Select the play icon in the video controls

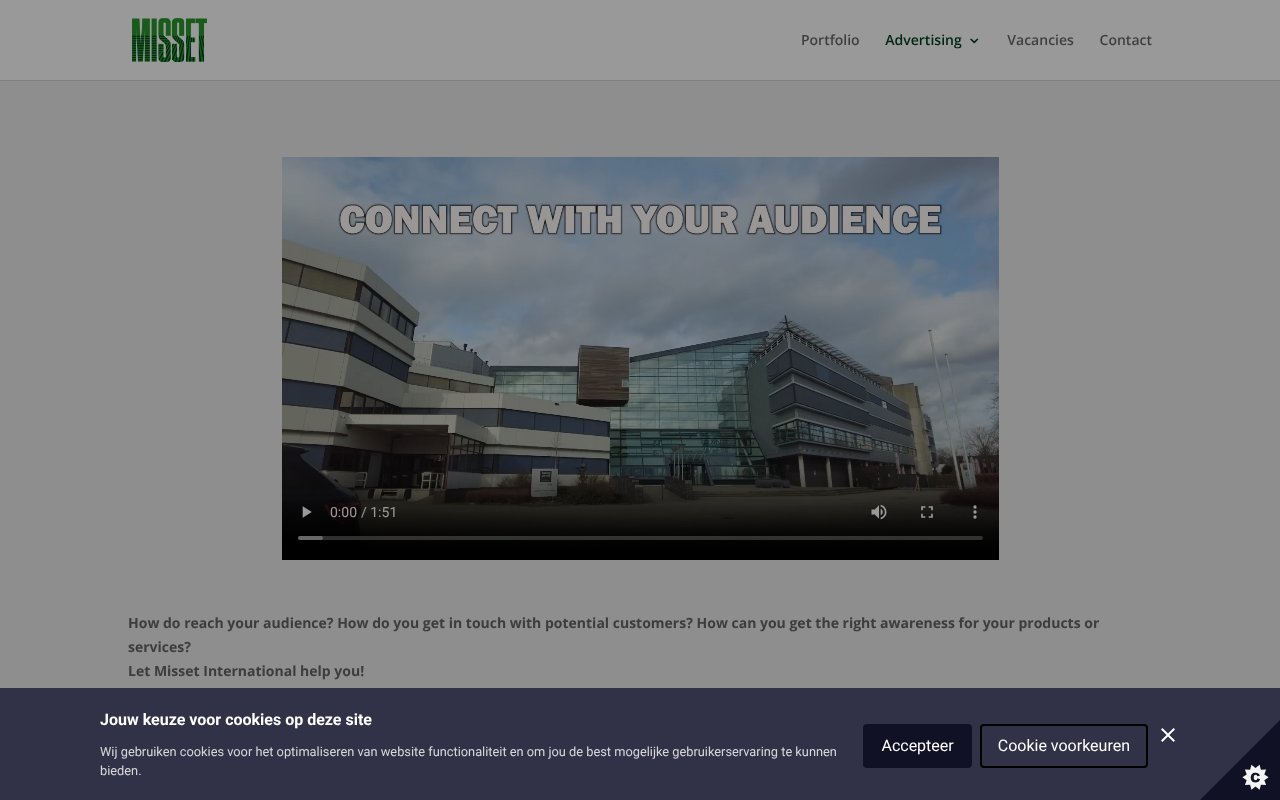(306, 511)
